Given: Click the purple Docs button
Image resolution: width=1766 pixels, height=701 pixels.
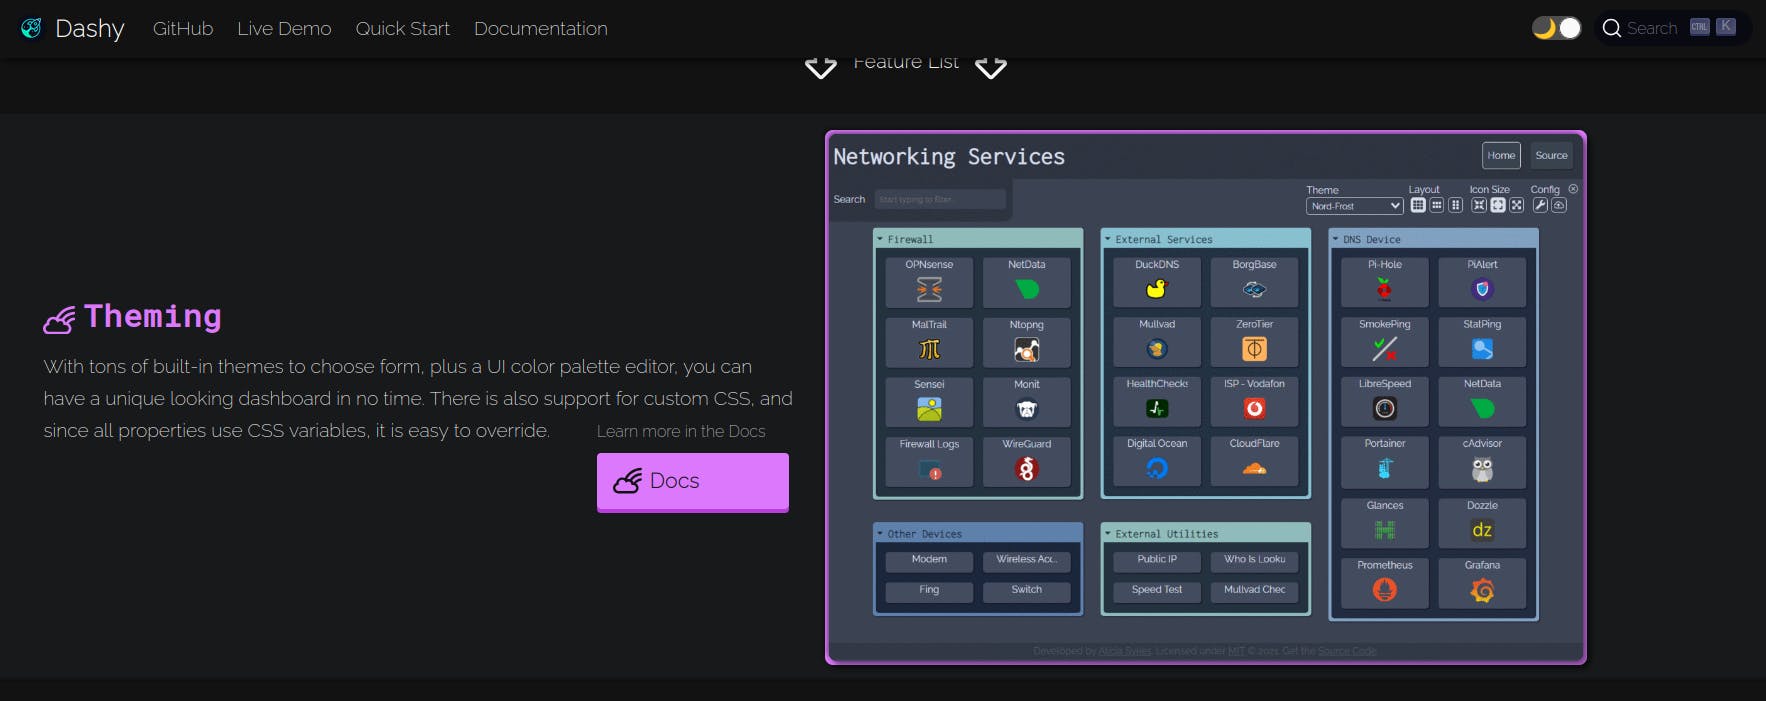Looking at the screenshot, I should click(x=693, y=482).
